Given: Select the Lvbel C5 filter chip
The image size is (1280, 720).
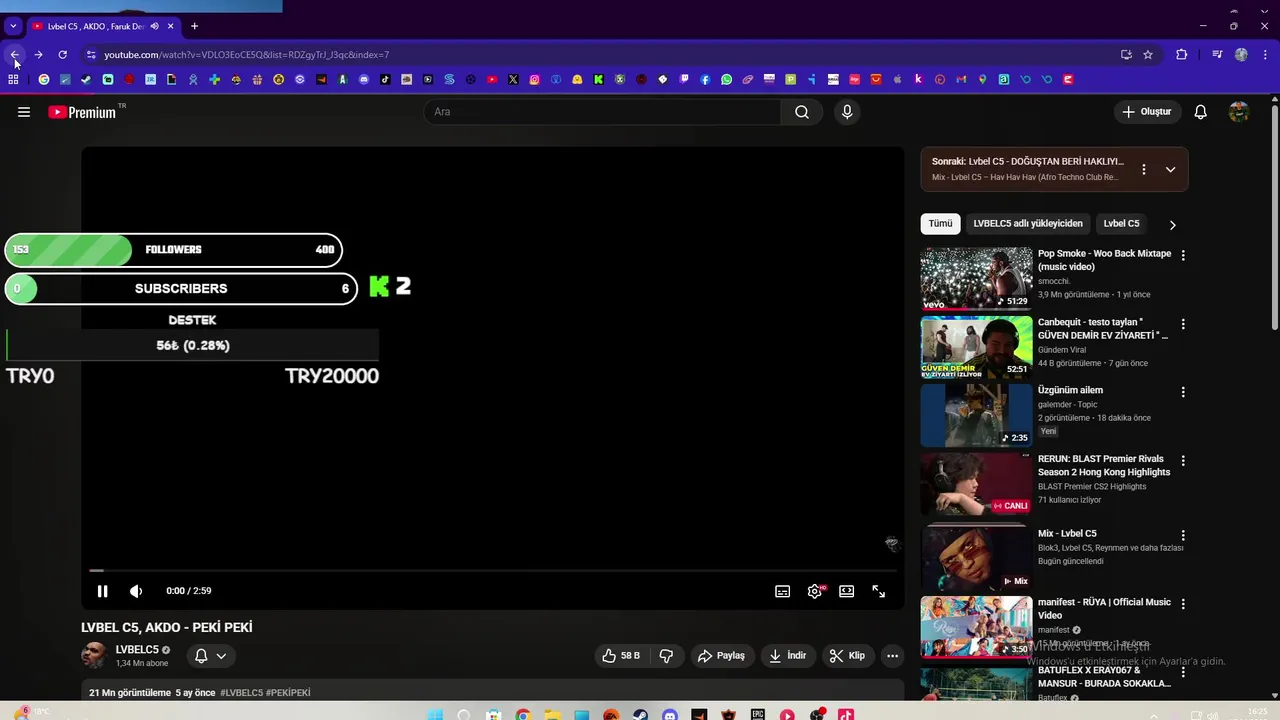Looking at the screenshot, I should (1121, 224).
